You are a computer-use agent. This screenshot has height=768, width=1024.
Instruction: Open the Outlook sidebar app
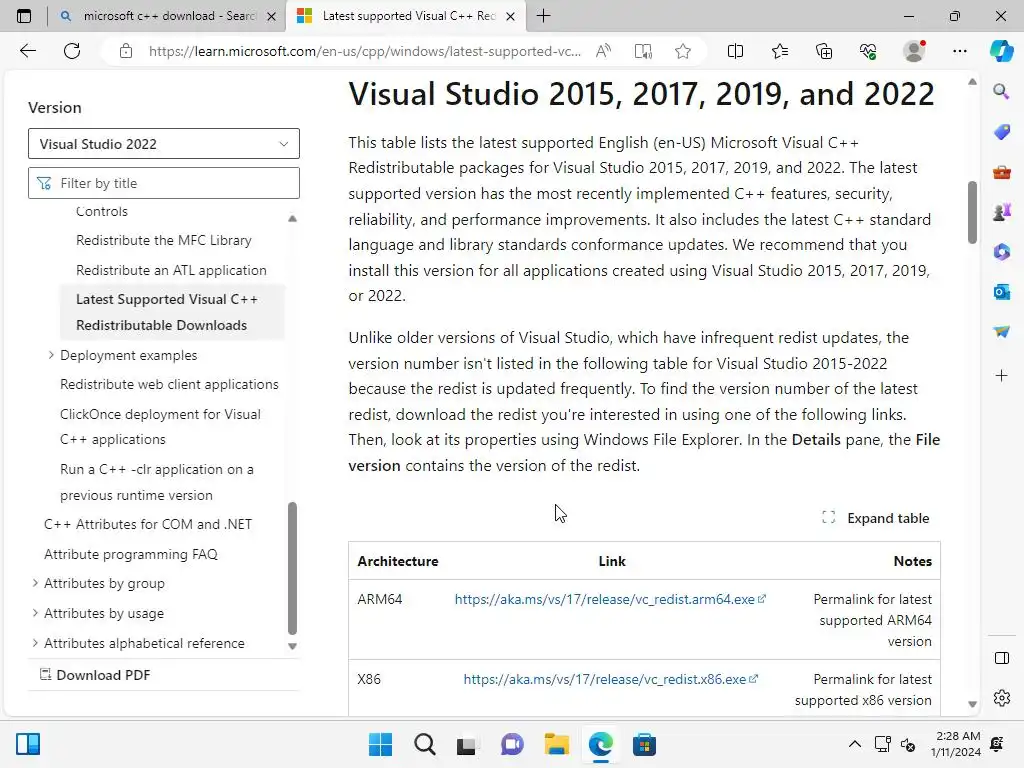1001,291
